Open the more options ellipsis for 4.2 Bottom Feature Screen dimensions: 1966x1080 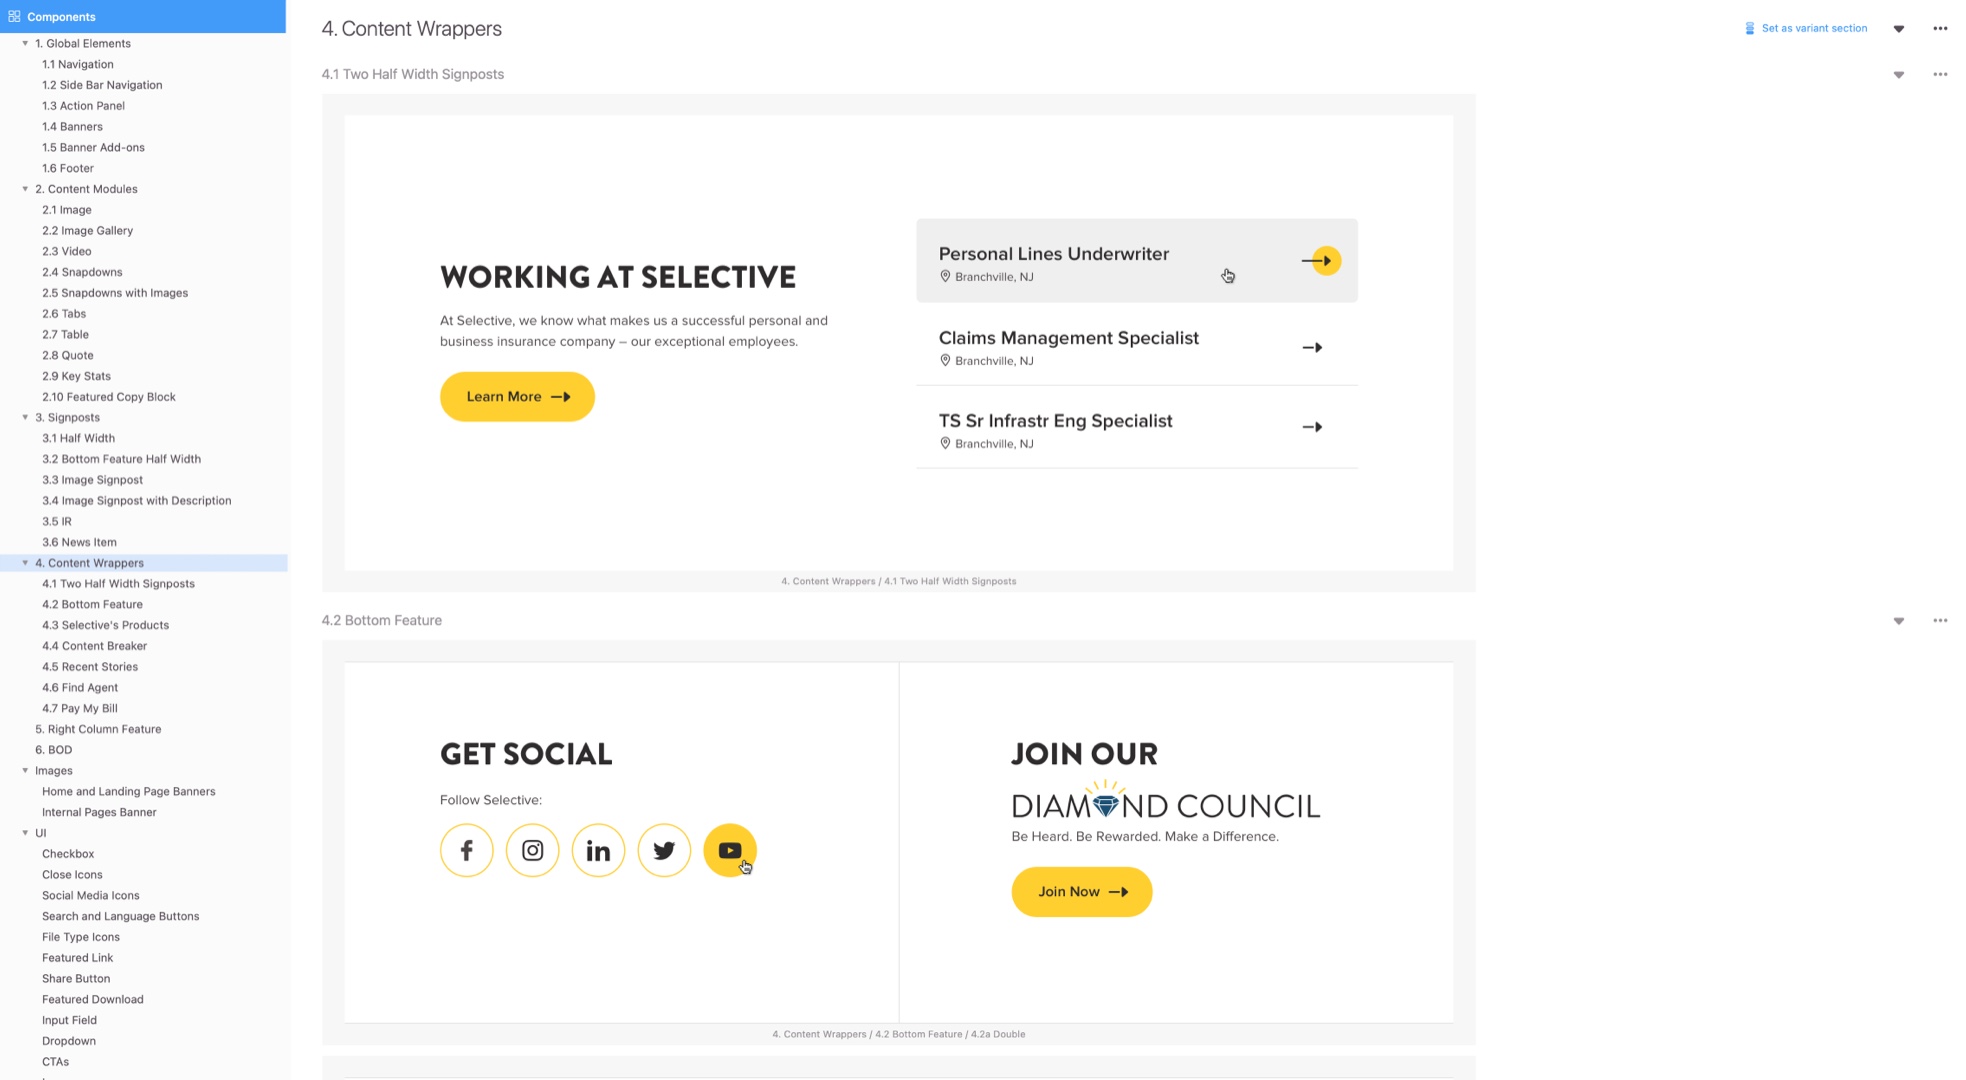coord(1940,621)
